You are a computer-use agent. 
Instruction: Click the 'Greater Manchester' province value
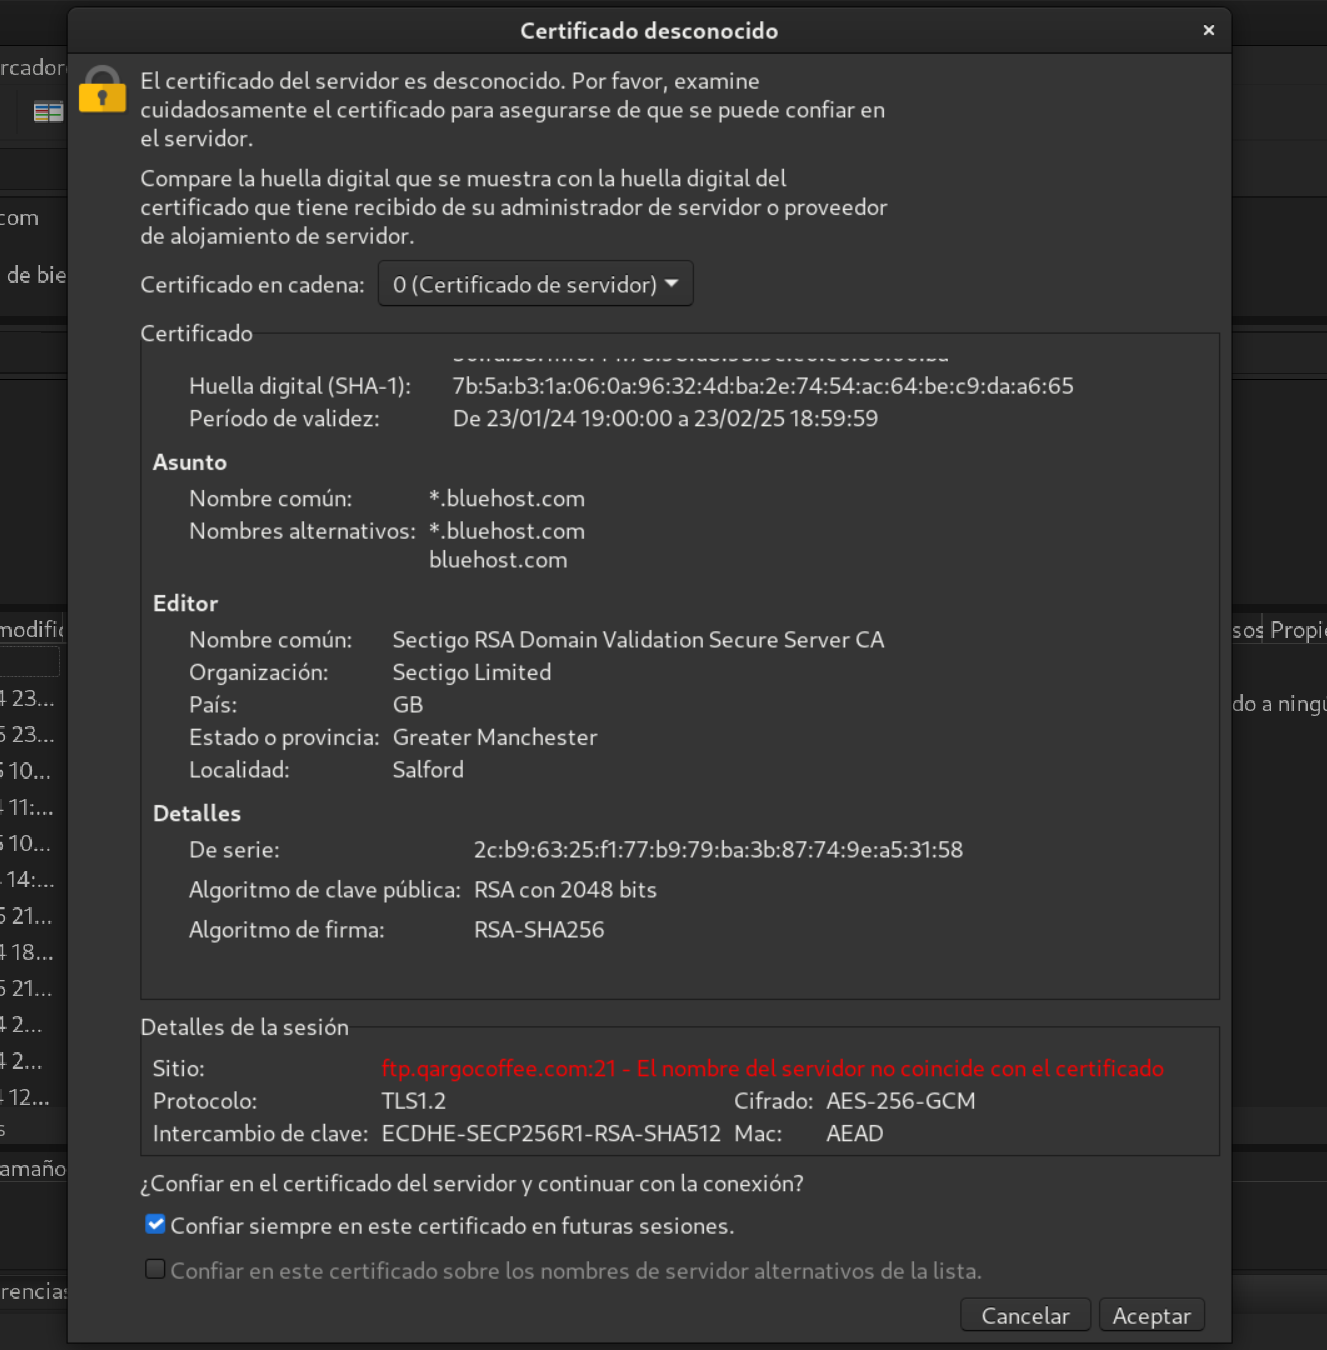point(495,737)
